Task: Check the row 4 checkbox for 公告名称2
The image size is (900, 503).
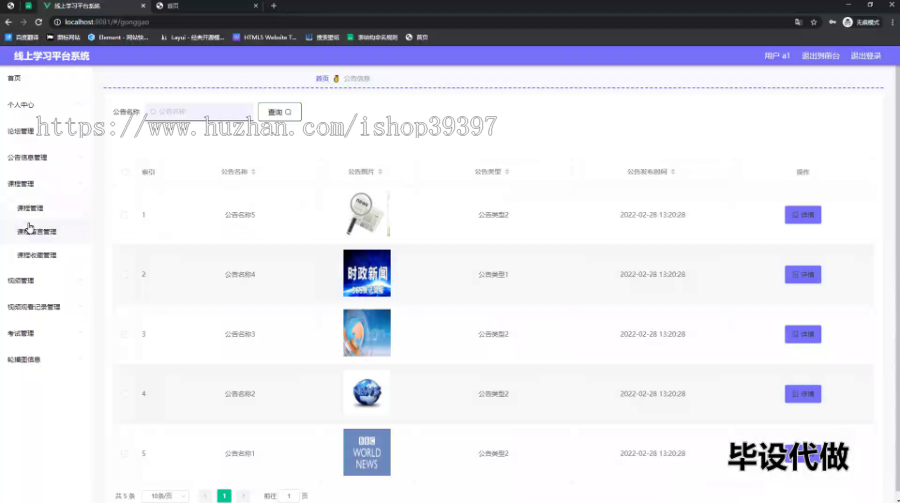Action: pyautogui.click(x=125, y=394)
